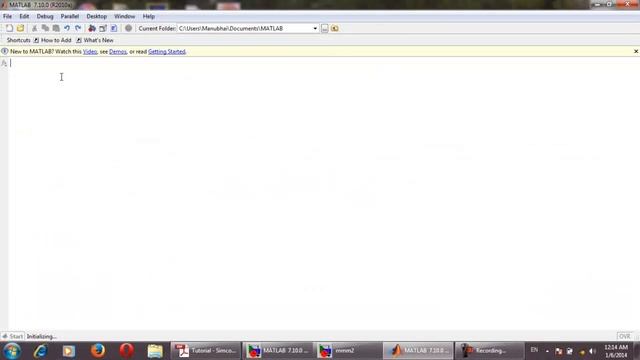Open the Getting Started link
640x360 pixels.
coord(167,51)
